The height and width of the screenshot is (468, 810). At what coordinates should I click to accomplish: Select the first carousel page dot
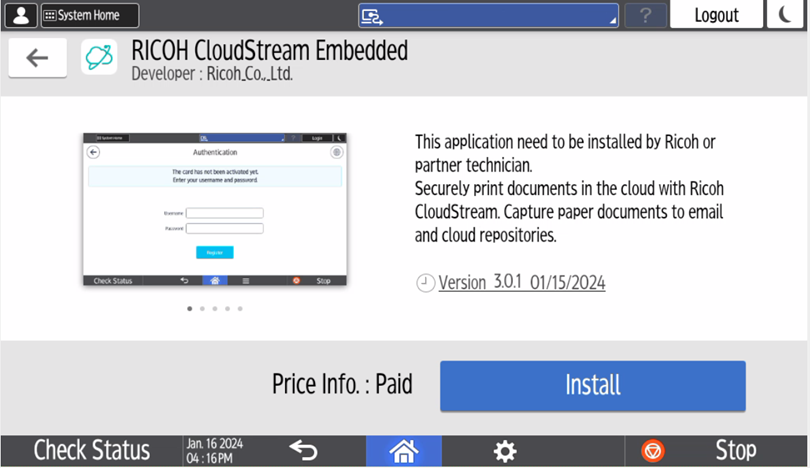coord(190,309)
